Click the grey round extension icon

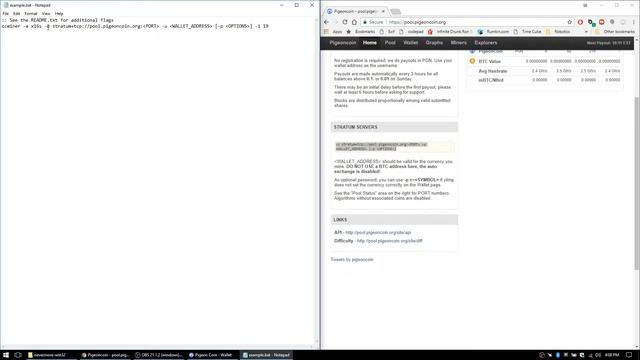pyautogui.click(x=612, y=22)
